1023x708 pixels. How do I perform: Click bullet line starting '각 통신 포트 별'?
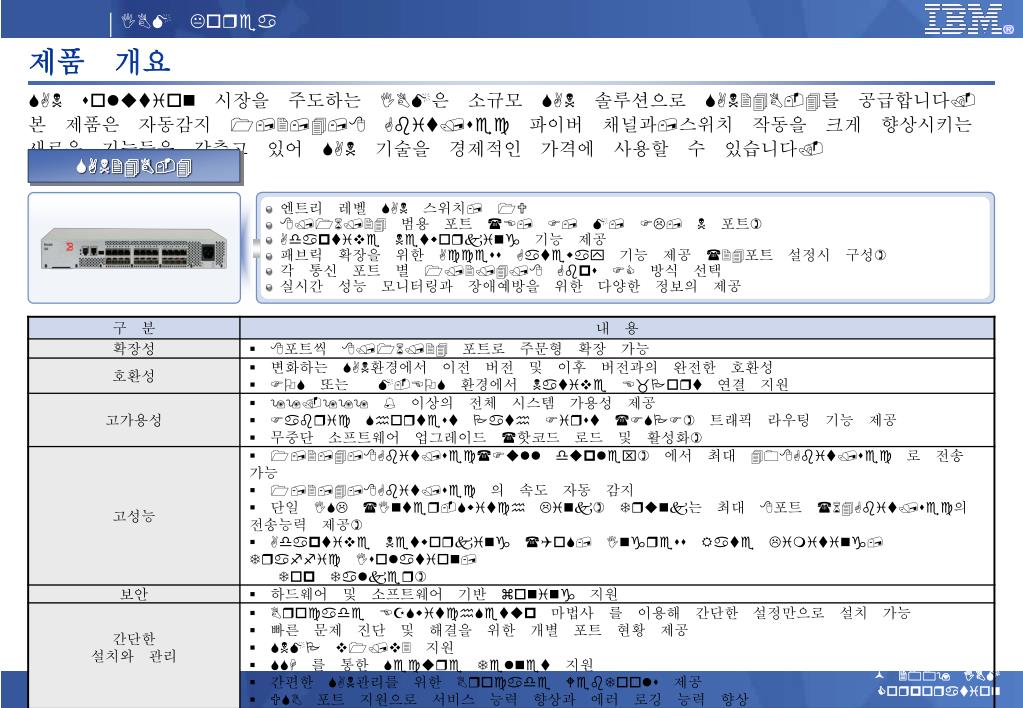pos(500,270)
